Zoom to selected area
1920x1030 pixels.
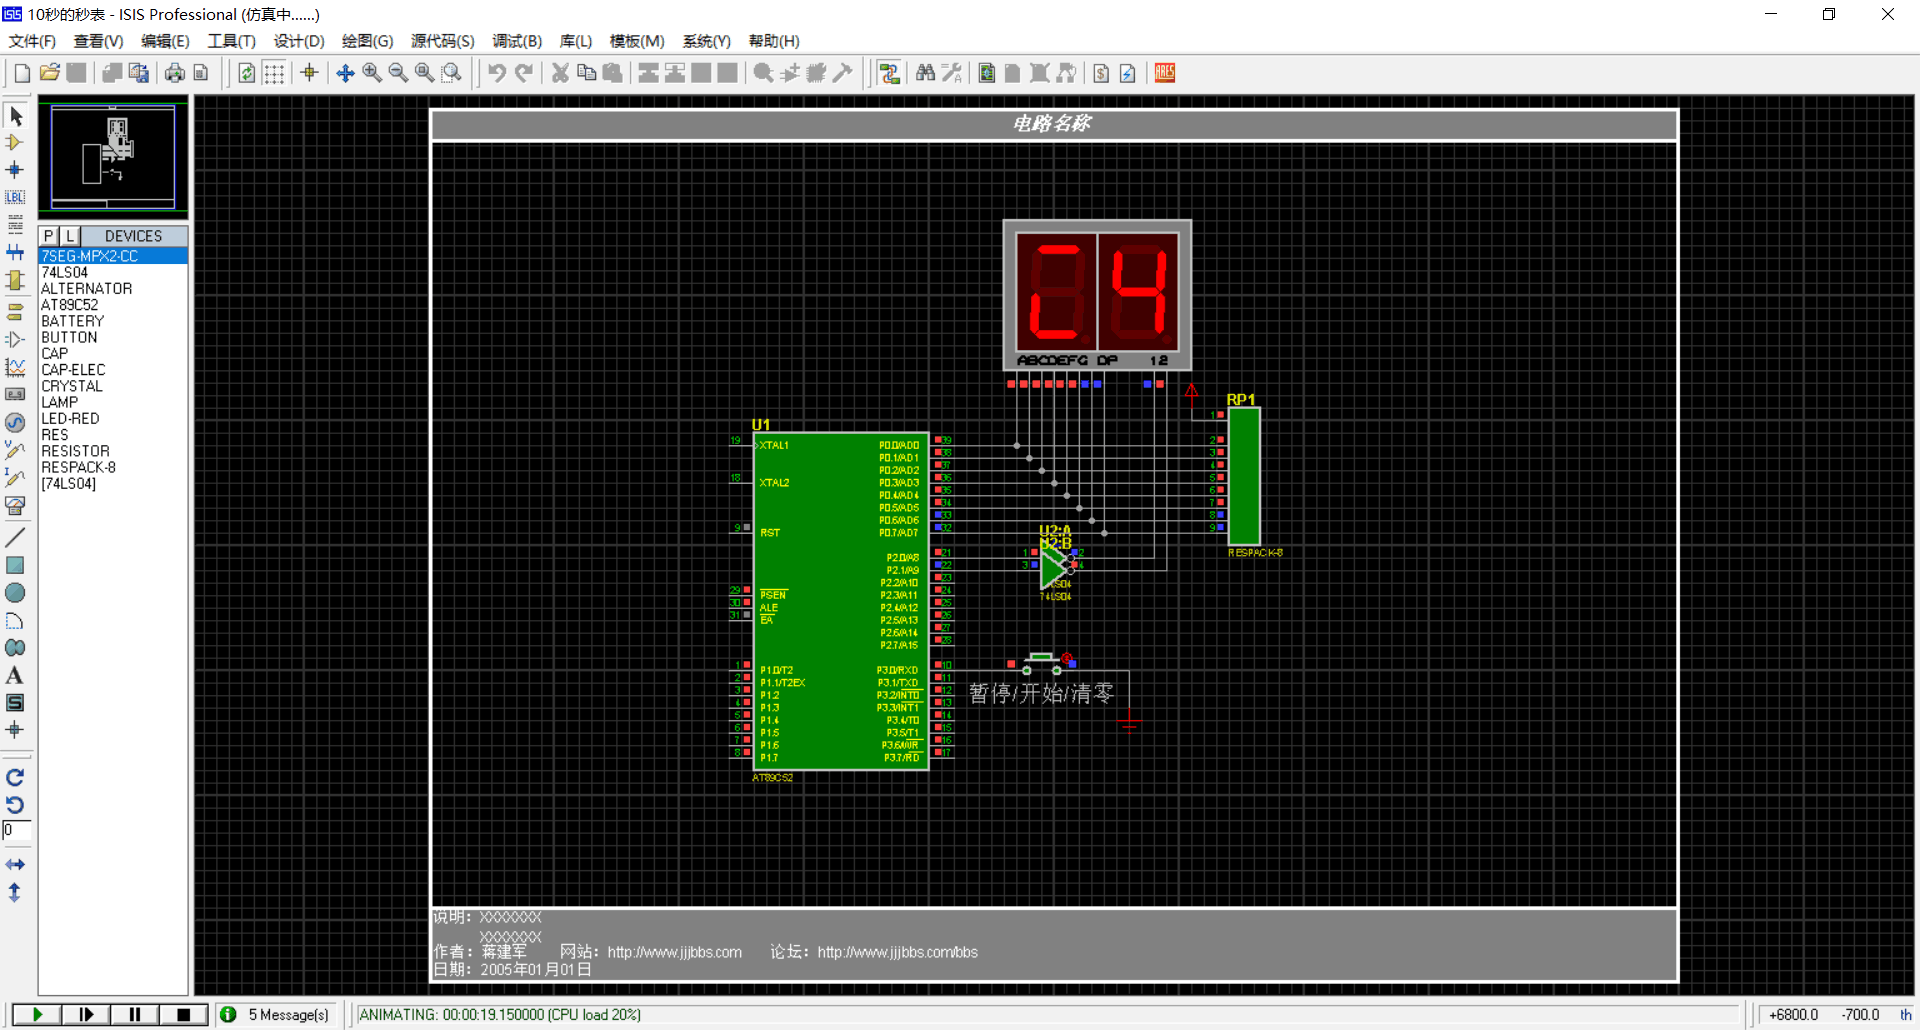click(x=452, y=73)
